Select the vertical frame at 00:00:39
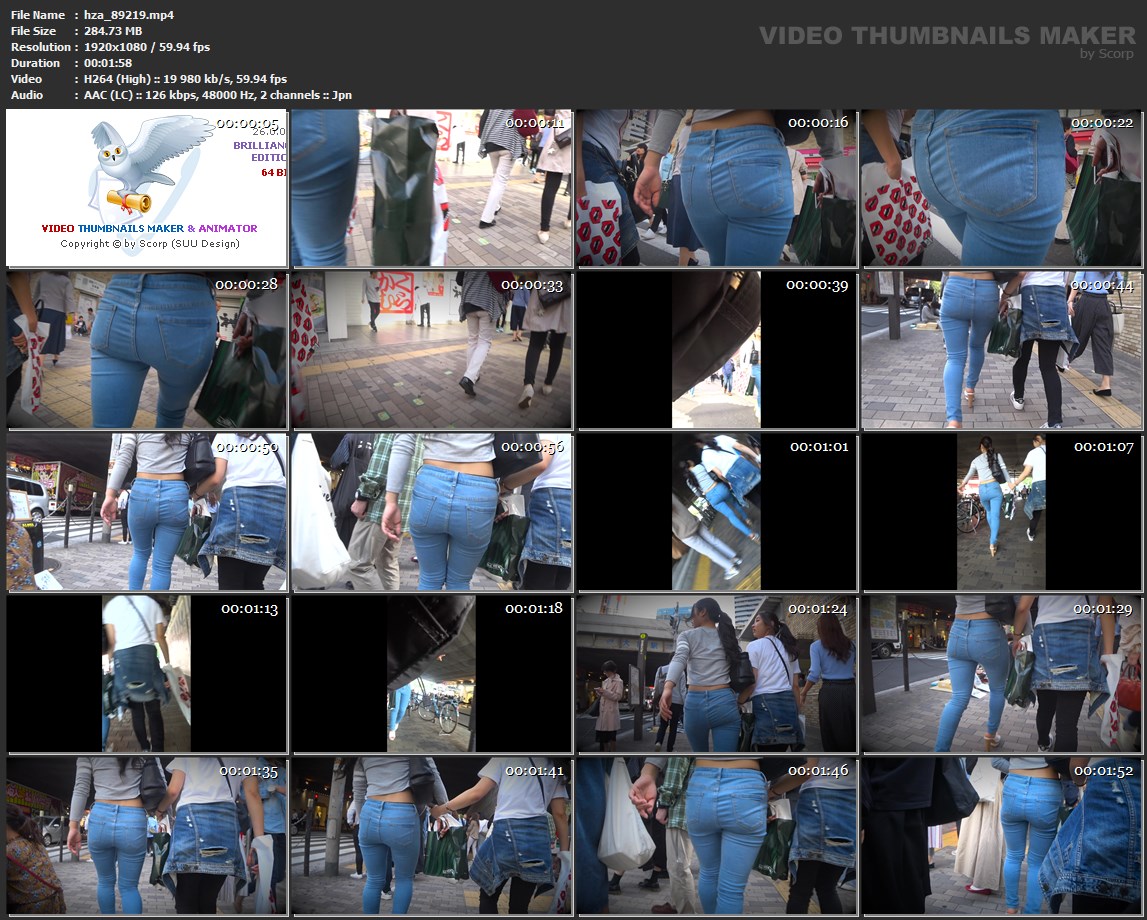 point(716,350)
